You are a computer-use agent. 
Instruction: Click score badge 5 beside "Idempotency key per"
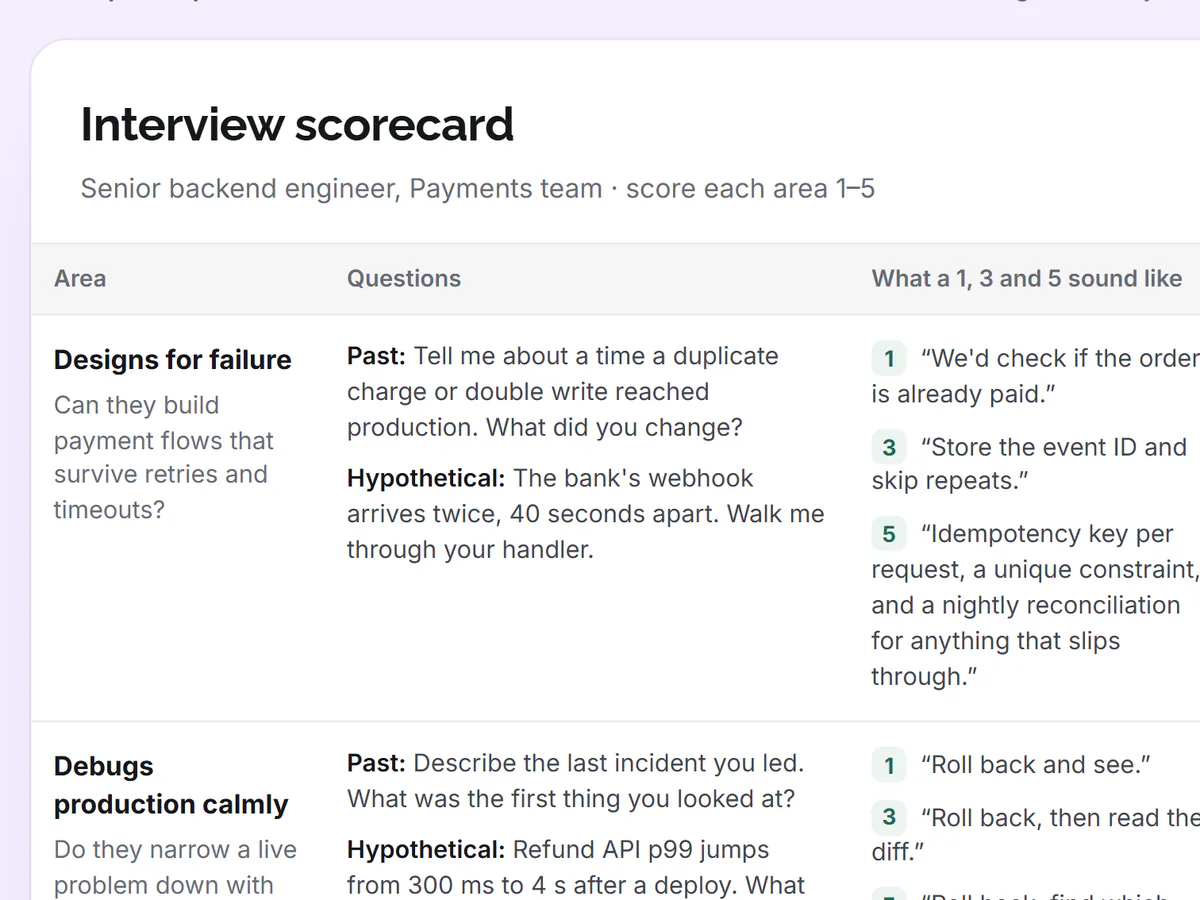pos(889,534)
